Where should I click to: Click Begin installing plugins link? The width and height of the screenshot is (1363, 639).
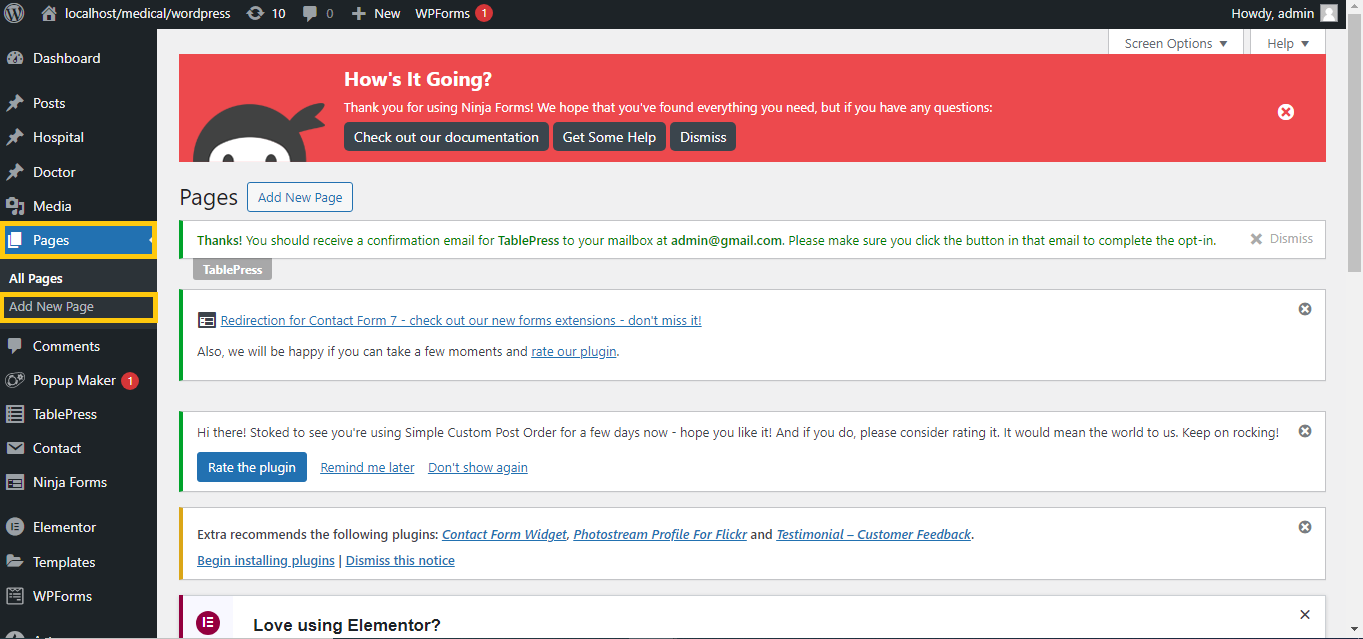266,560
